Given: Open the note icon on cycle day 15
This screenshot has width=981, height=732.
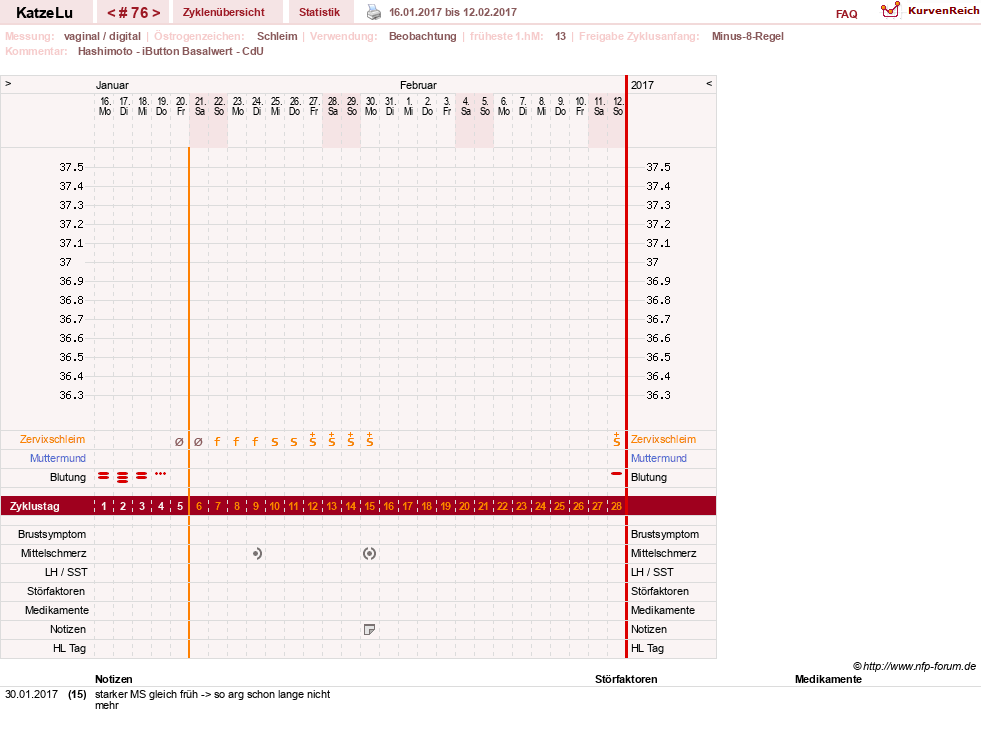Looking at the screenshot, I should tap(369, 629).
